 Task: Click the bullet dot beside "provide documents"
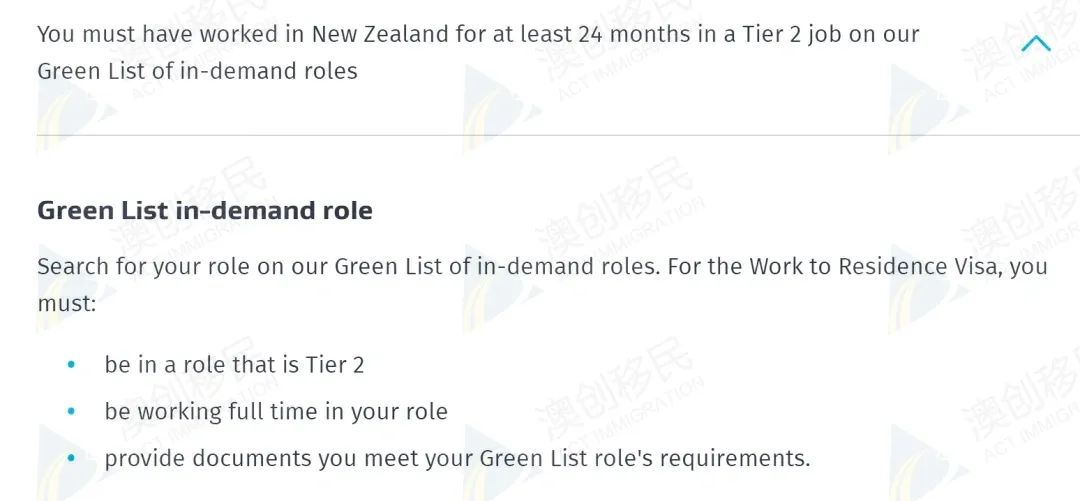coord(71,459)
